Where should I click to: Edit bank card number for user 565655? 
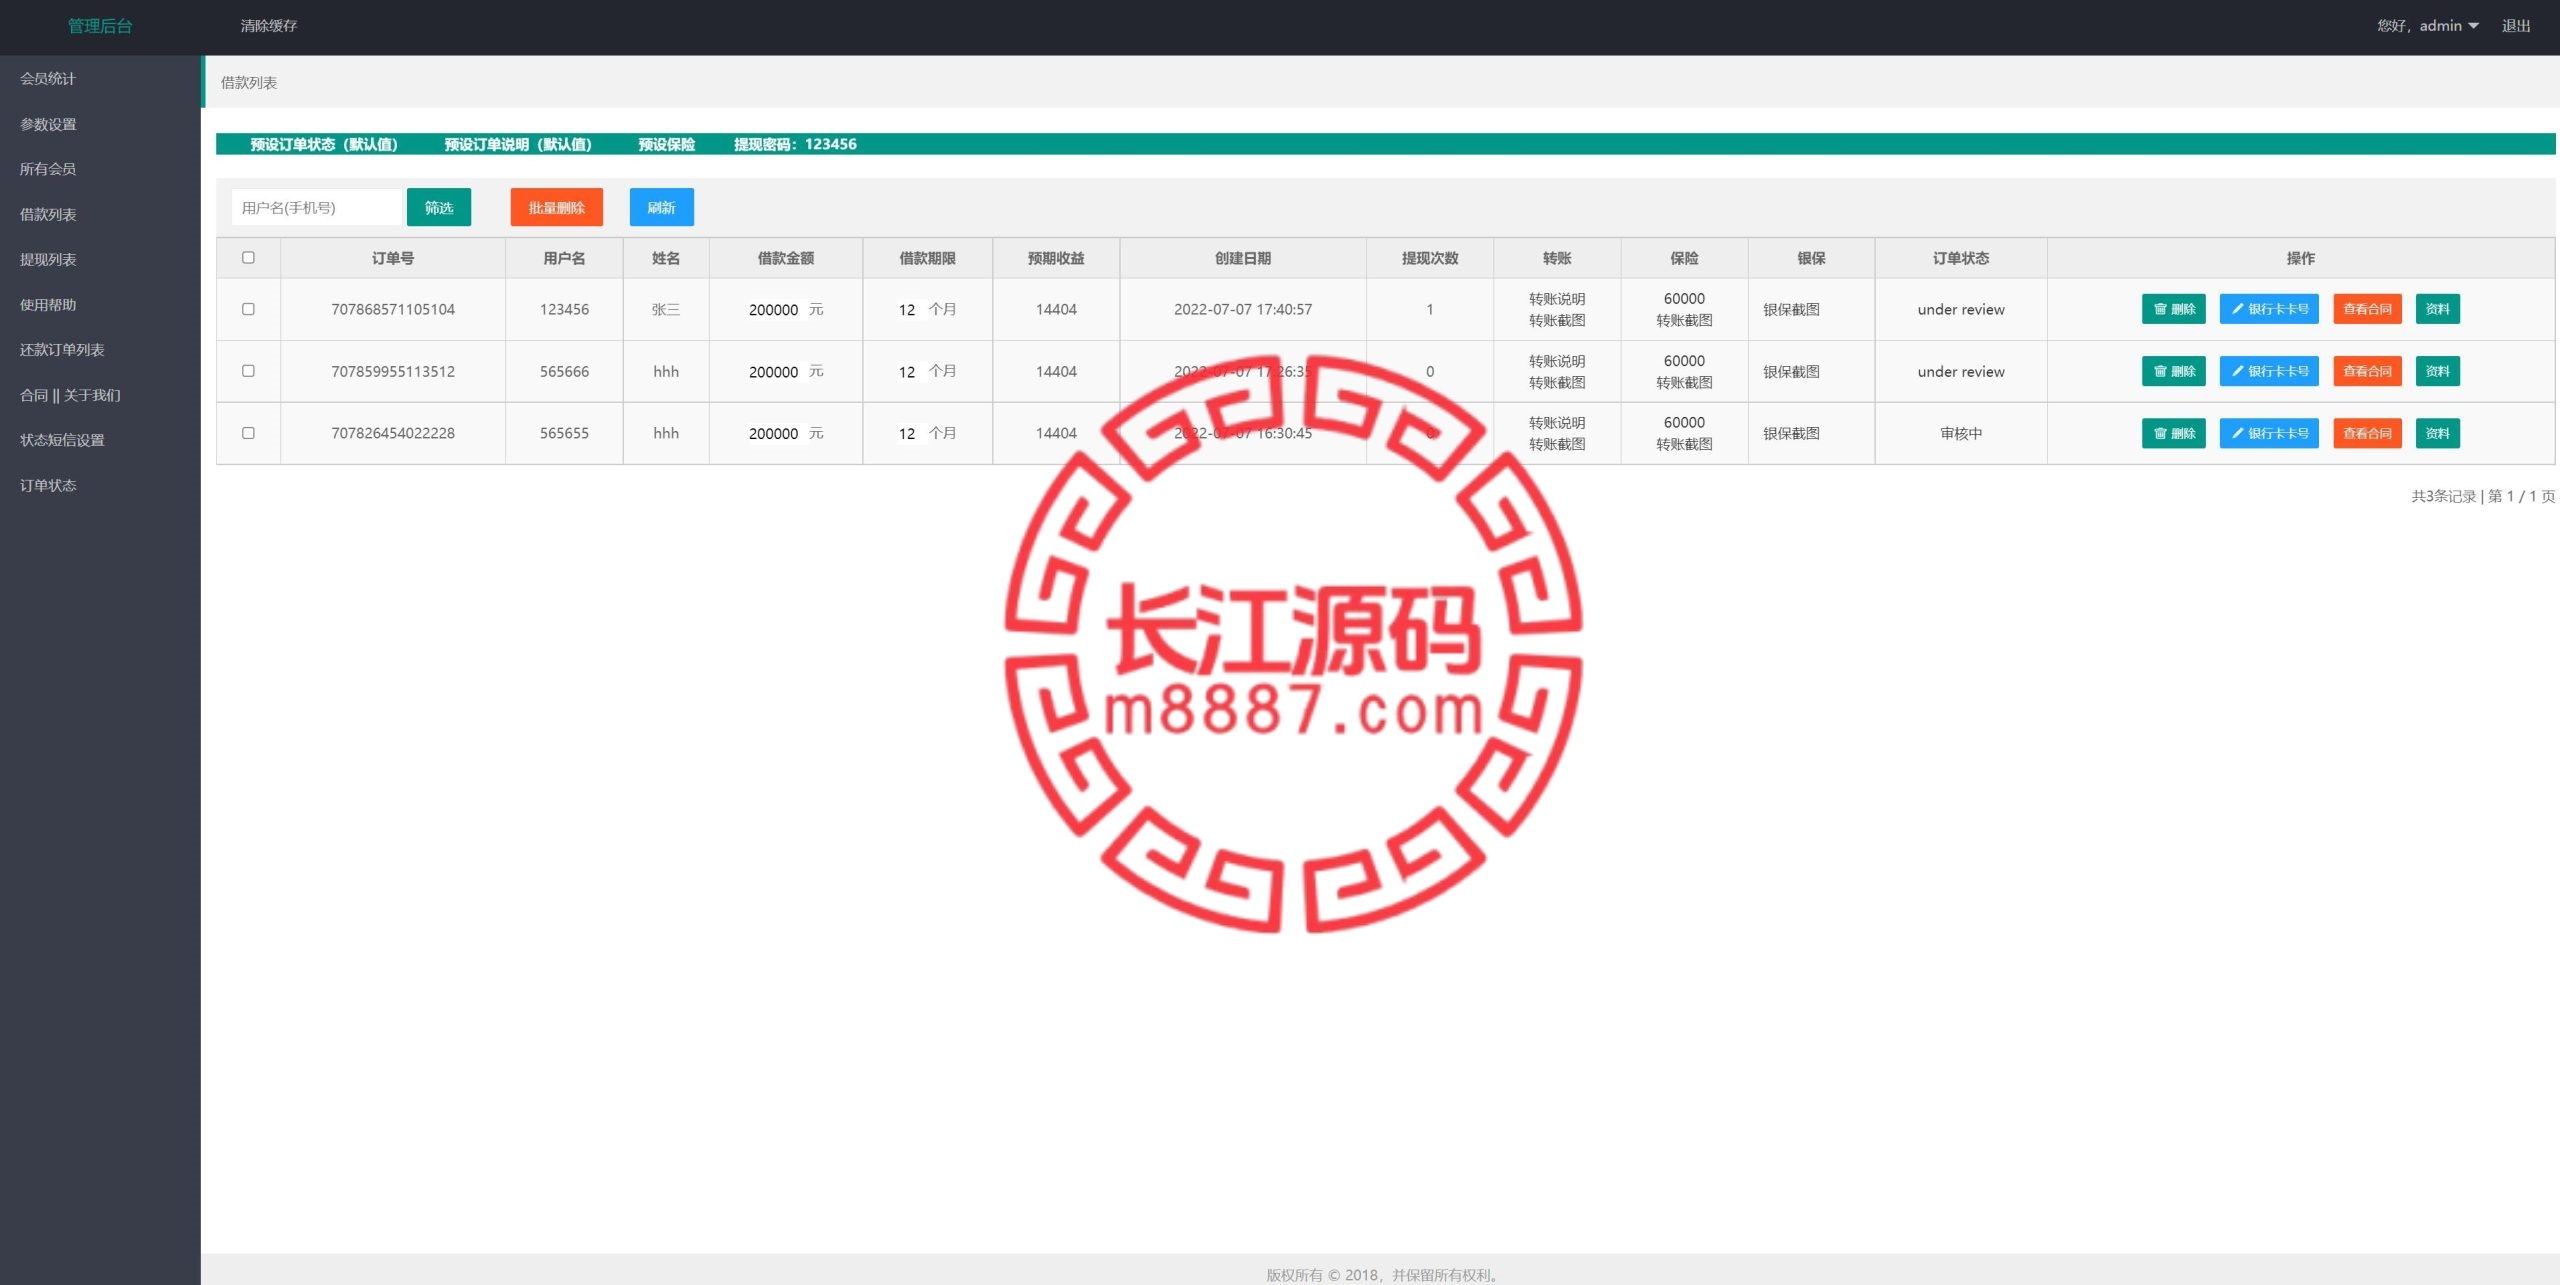[x=2269, y=433]
